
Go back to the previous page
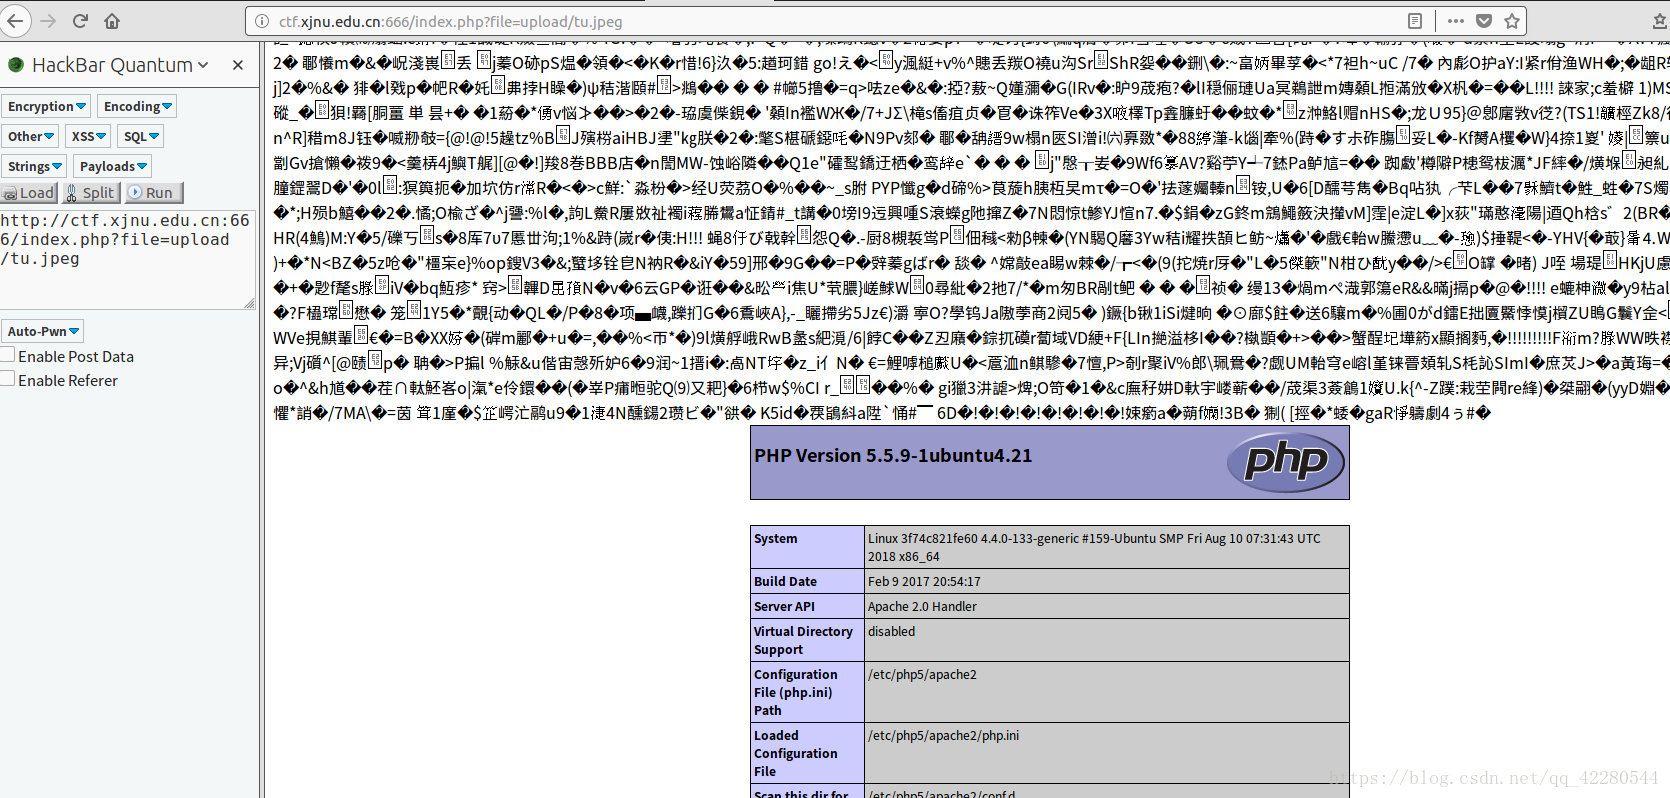point(14,21)
